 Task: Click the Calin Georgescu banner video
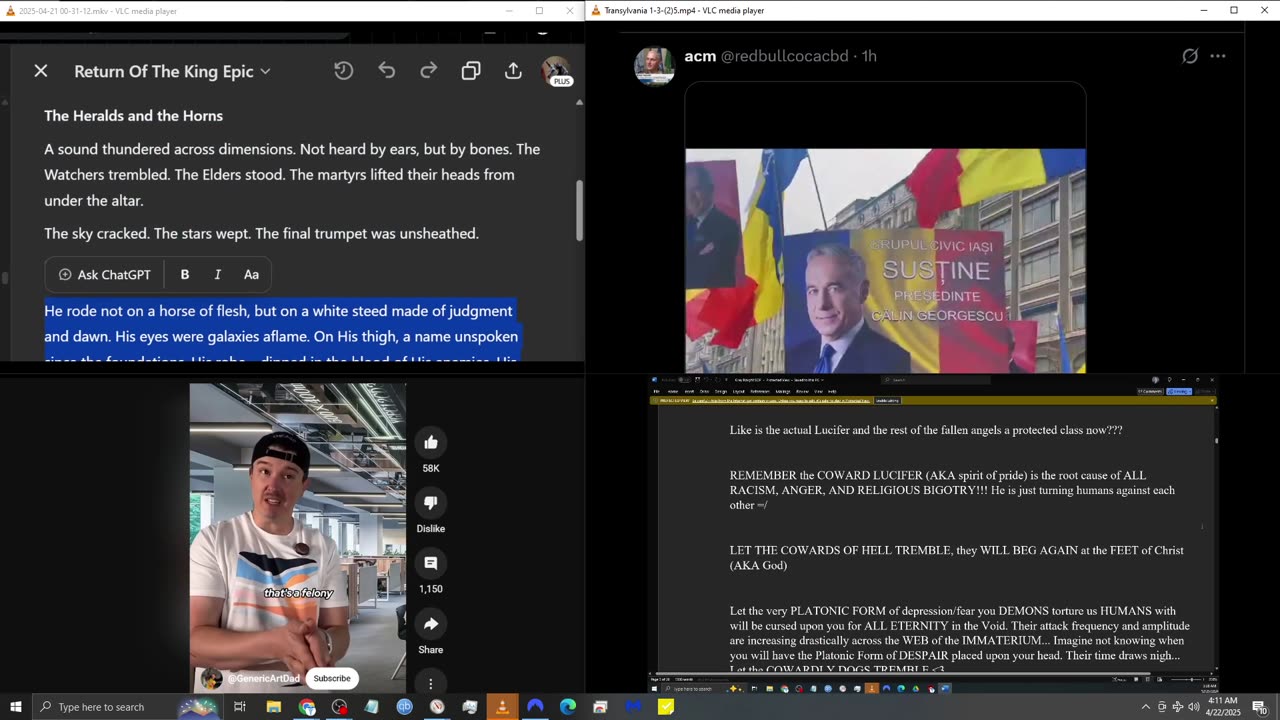point(885,260)
